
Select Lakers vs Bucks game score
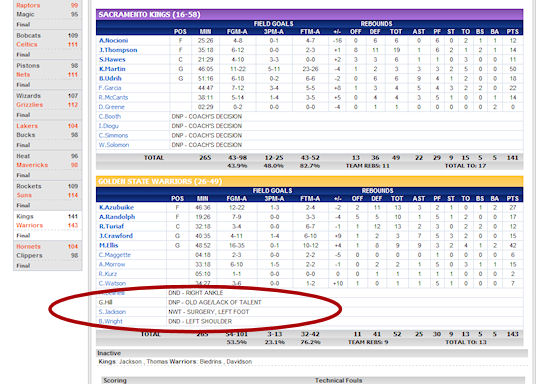coord(48,135)
